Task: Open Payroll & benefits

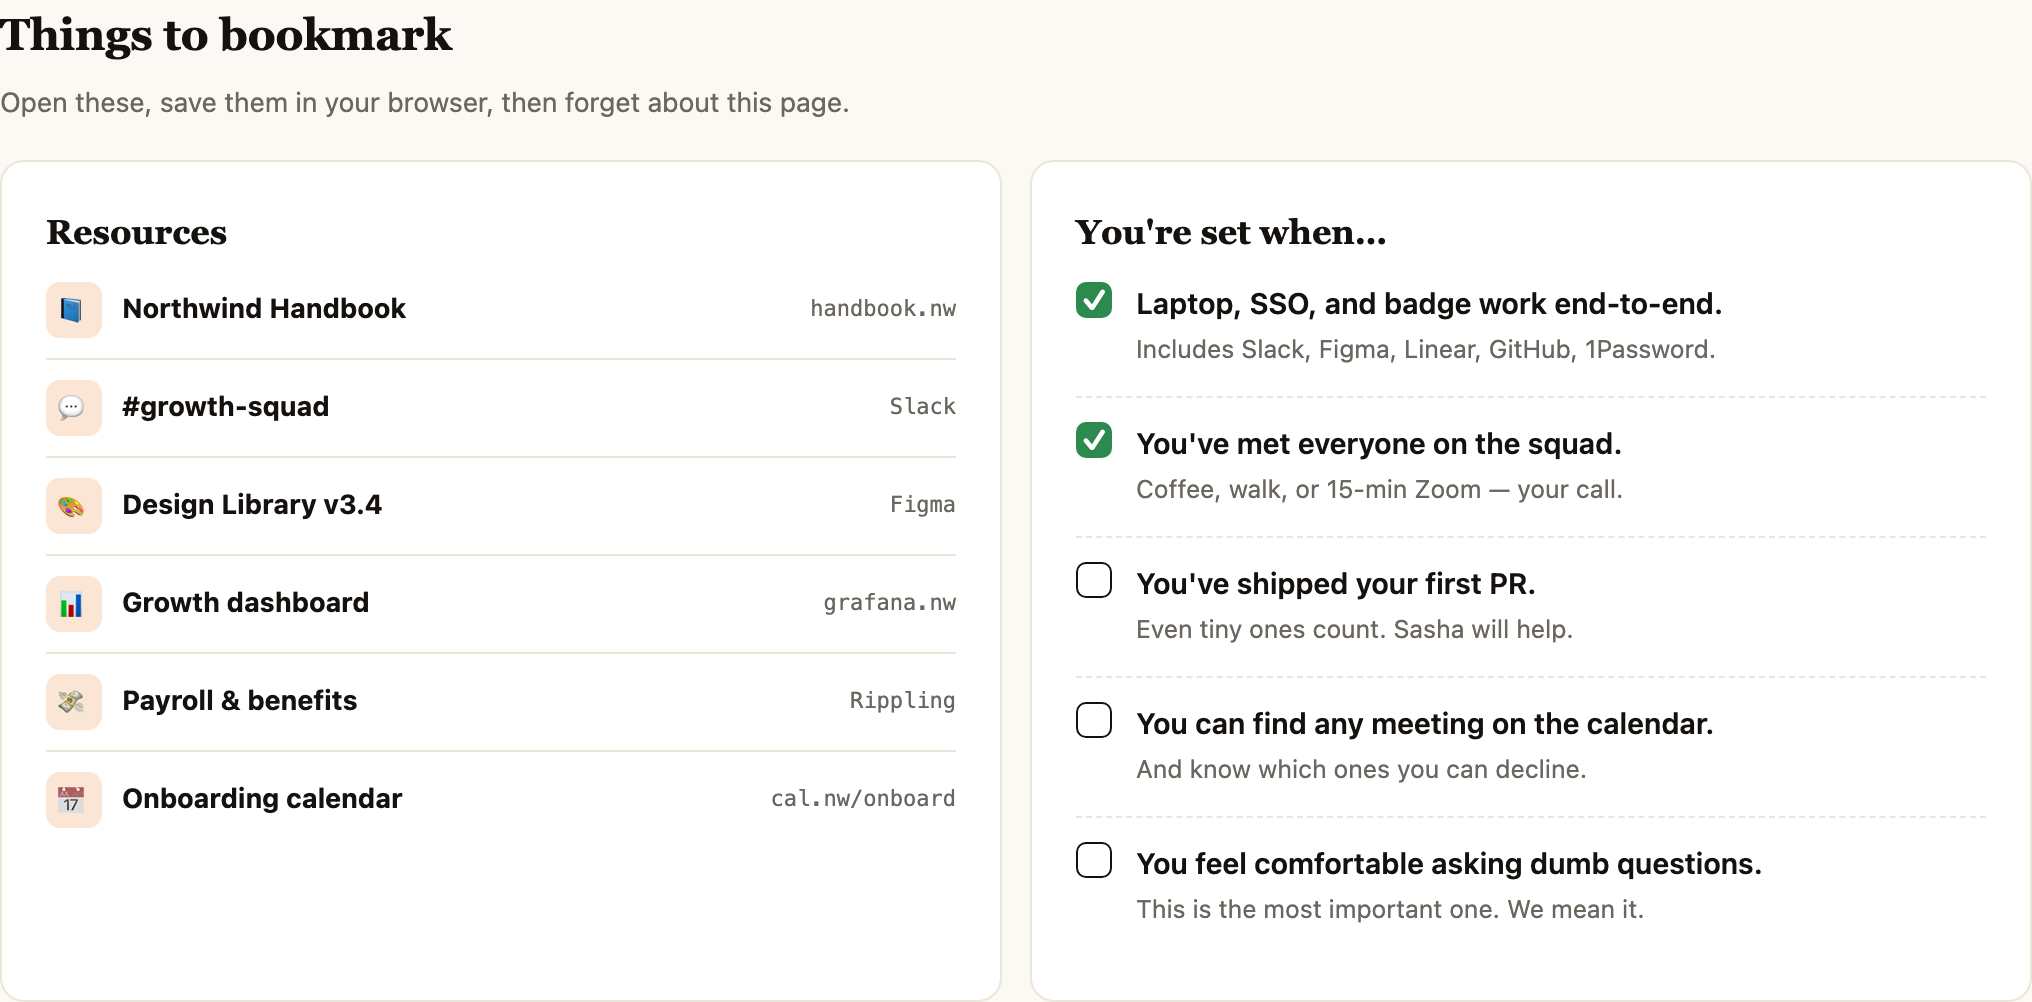Action: tap(240, 701)
